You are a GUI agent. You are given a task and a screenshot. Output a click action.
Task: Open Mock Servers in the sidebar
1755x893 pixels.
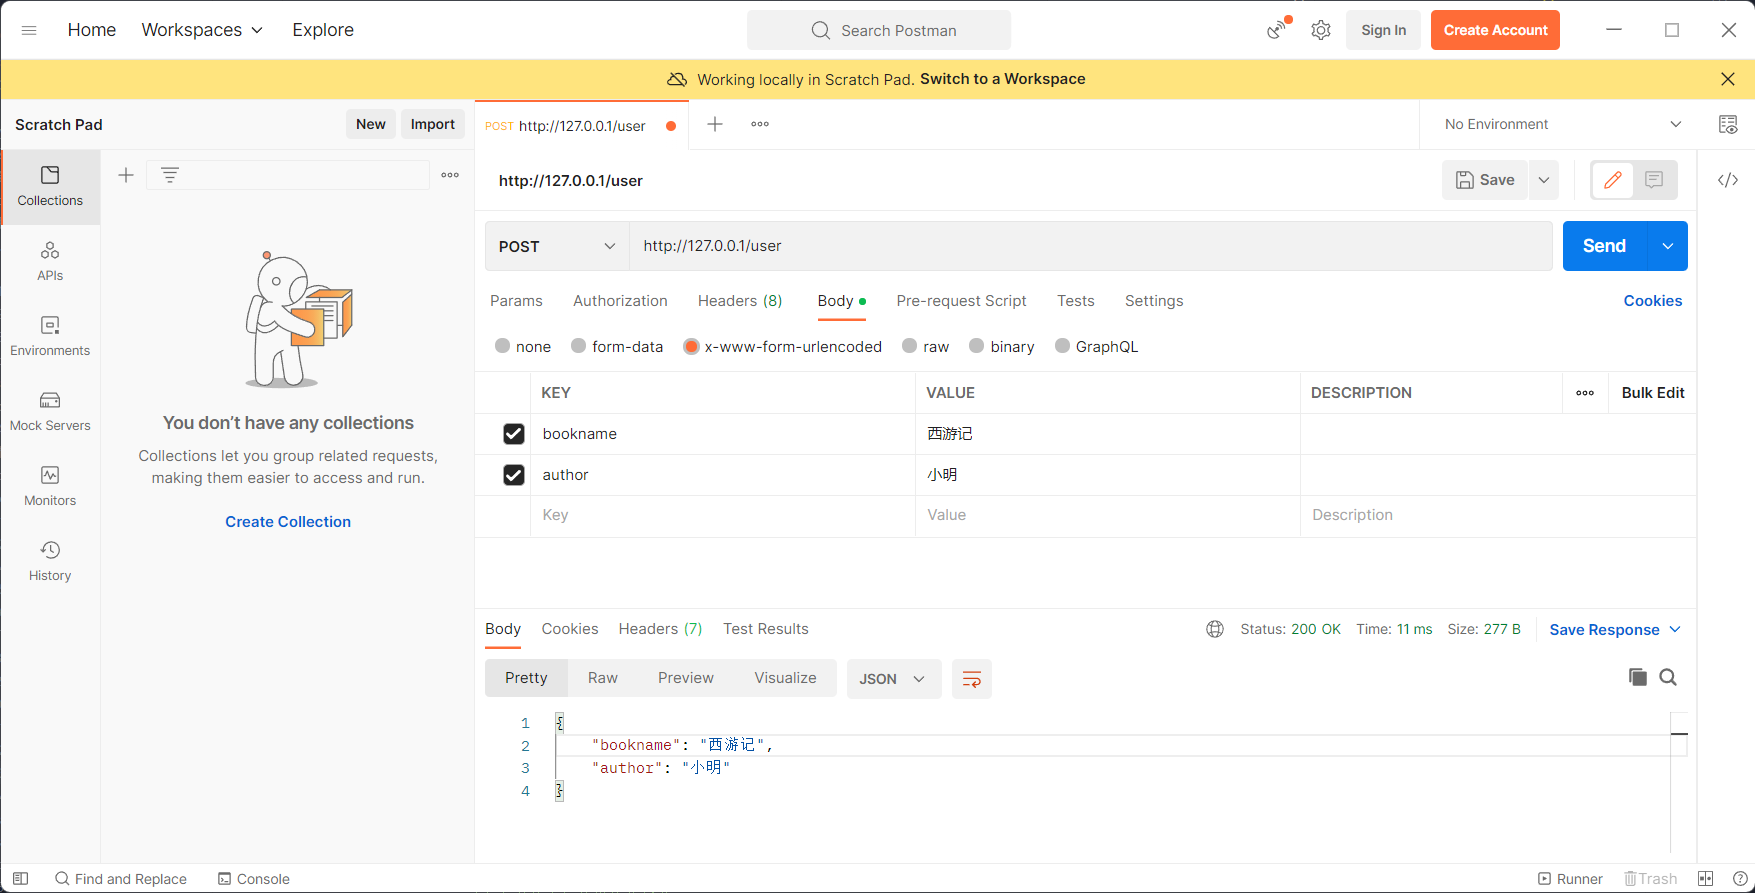pyautogui.click(x=50, y=412)
